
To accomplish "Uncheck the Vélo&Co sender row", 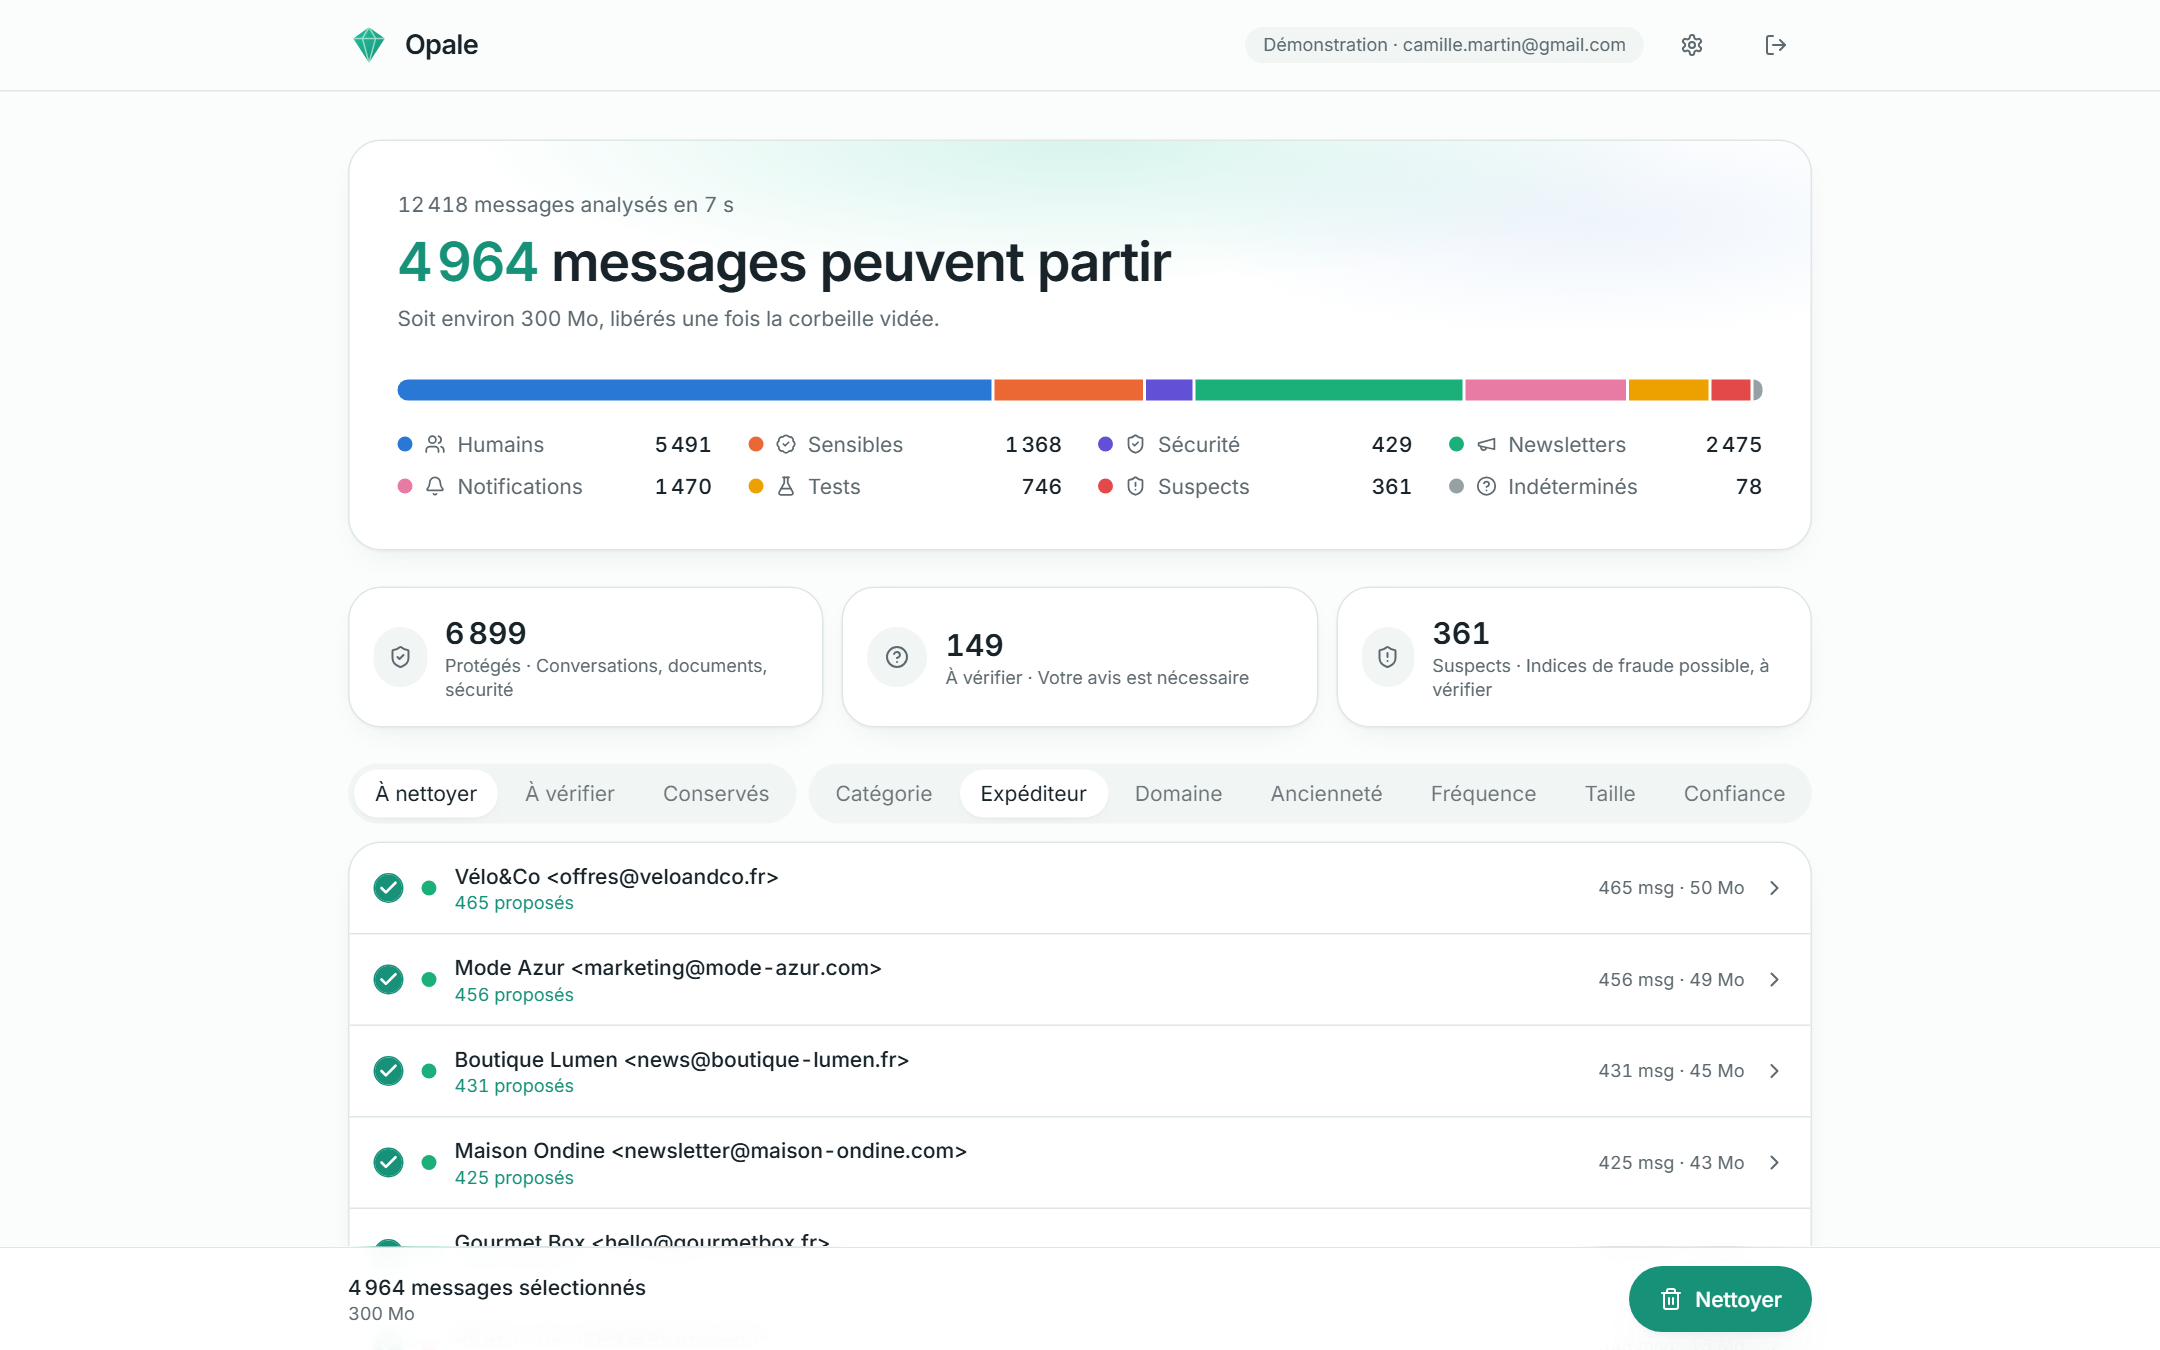I will [x=388, y=888].
